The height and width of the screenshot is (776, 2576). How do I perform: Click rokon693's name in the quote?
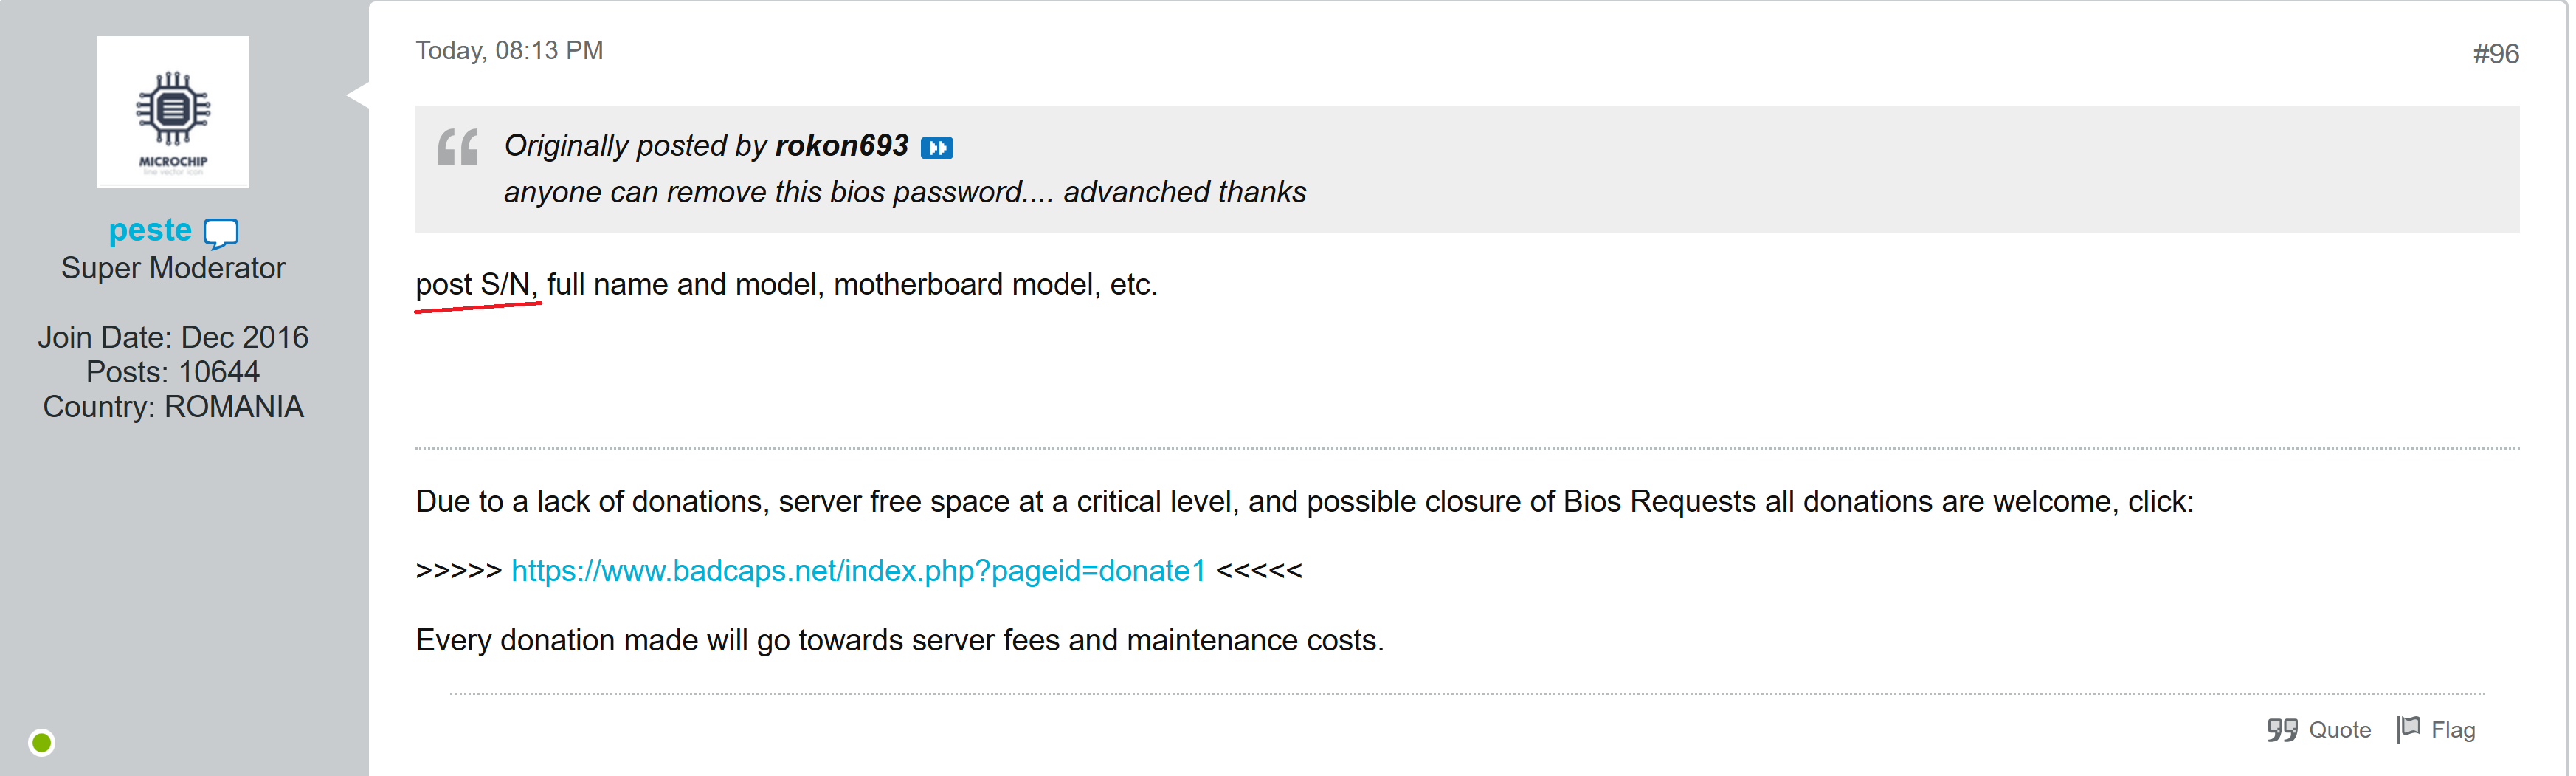[x=841, y=146]
